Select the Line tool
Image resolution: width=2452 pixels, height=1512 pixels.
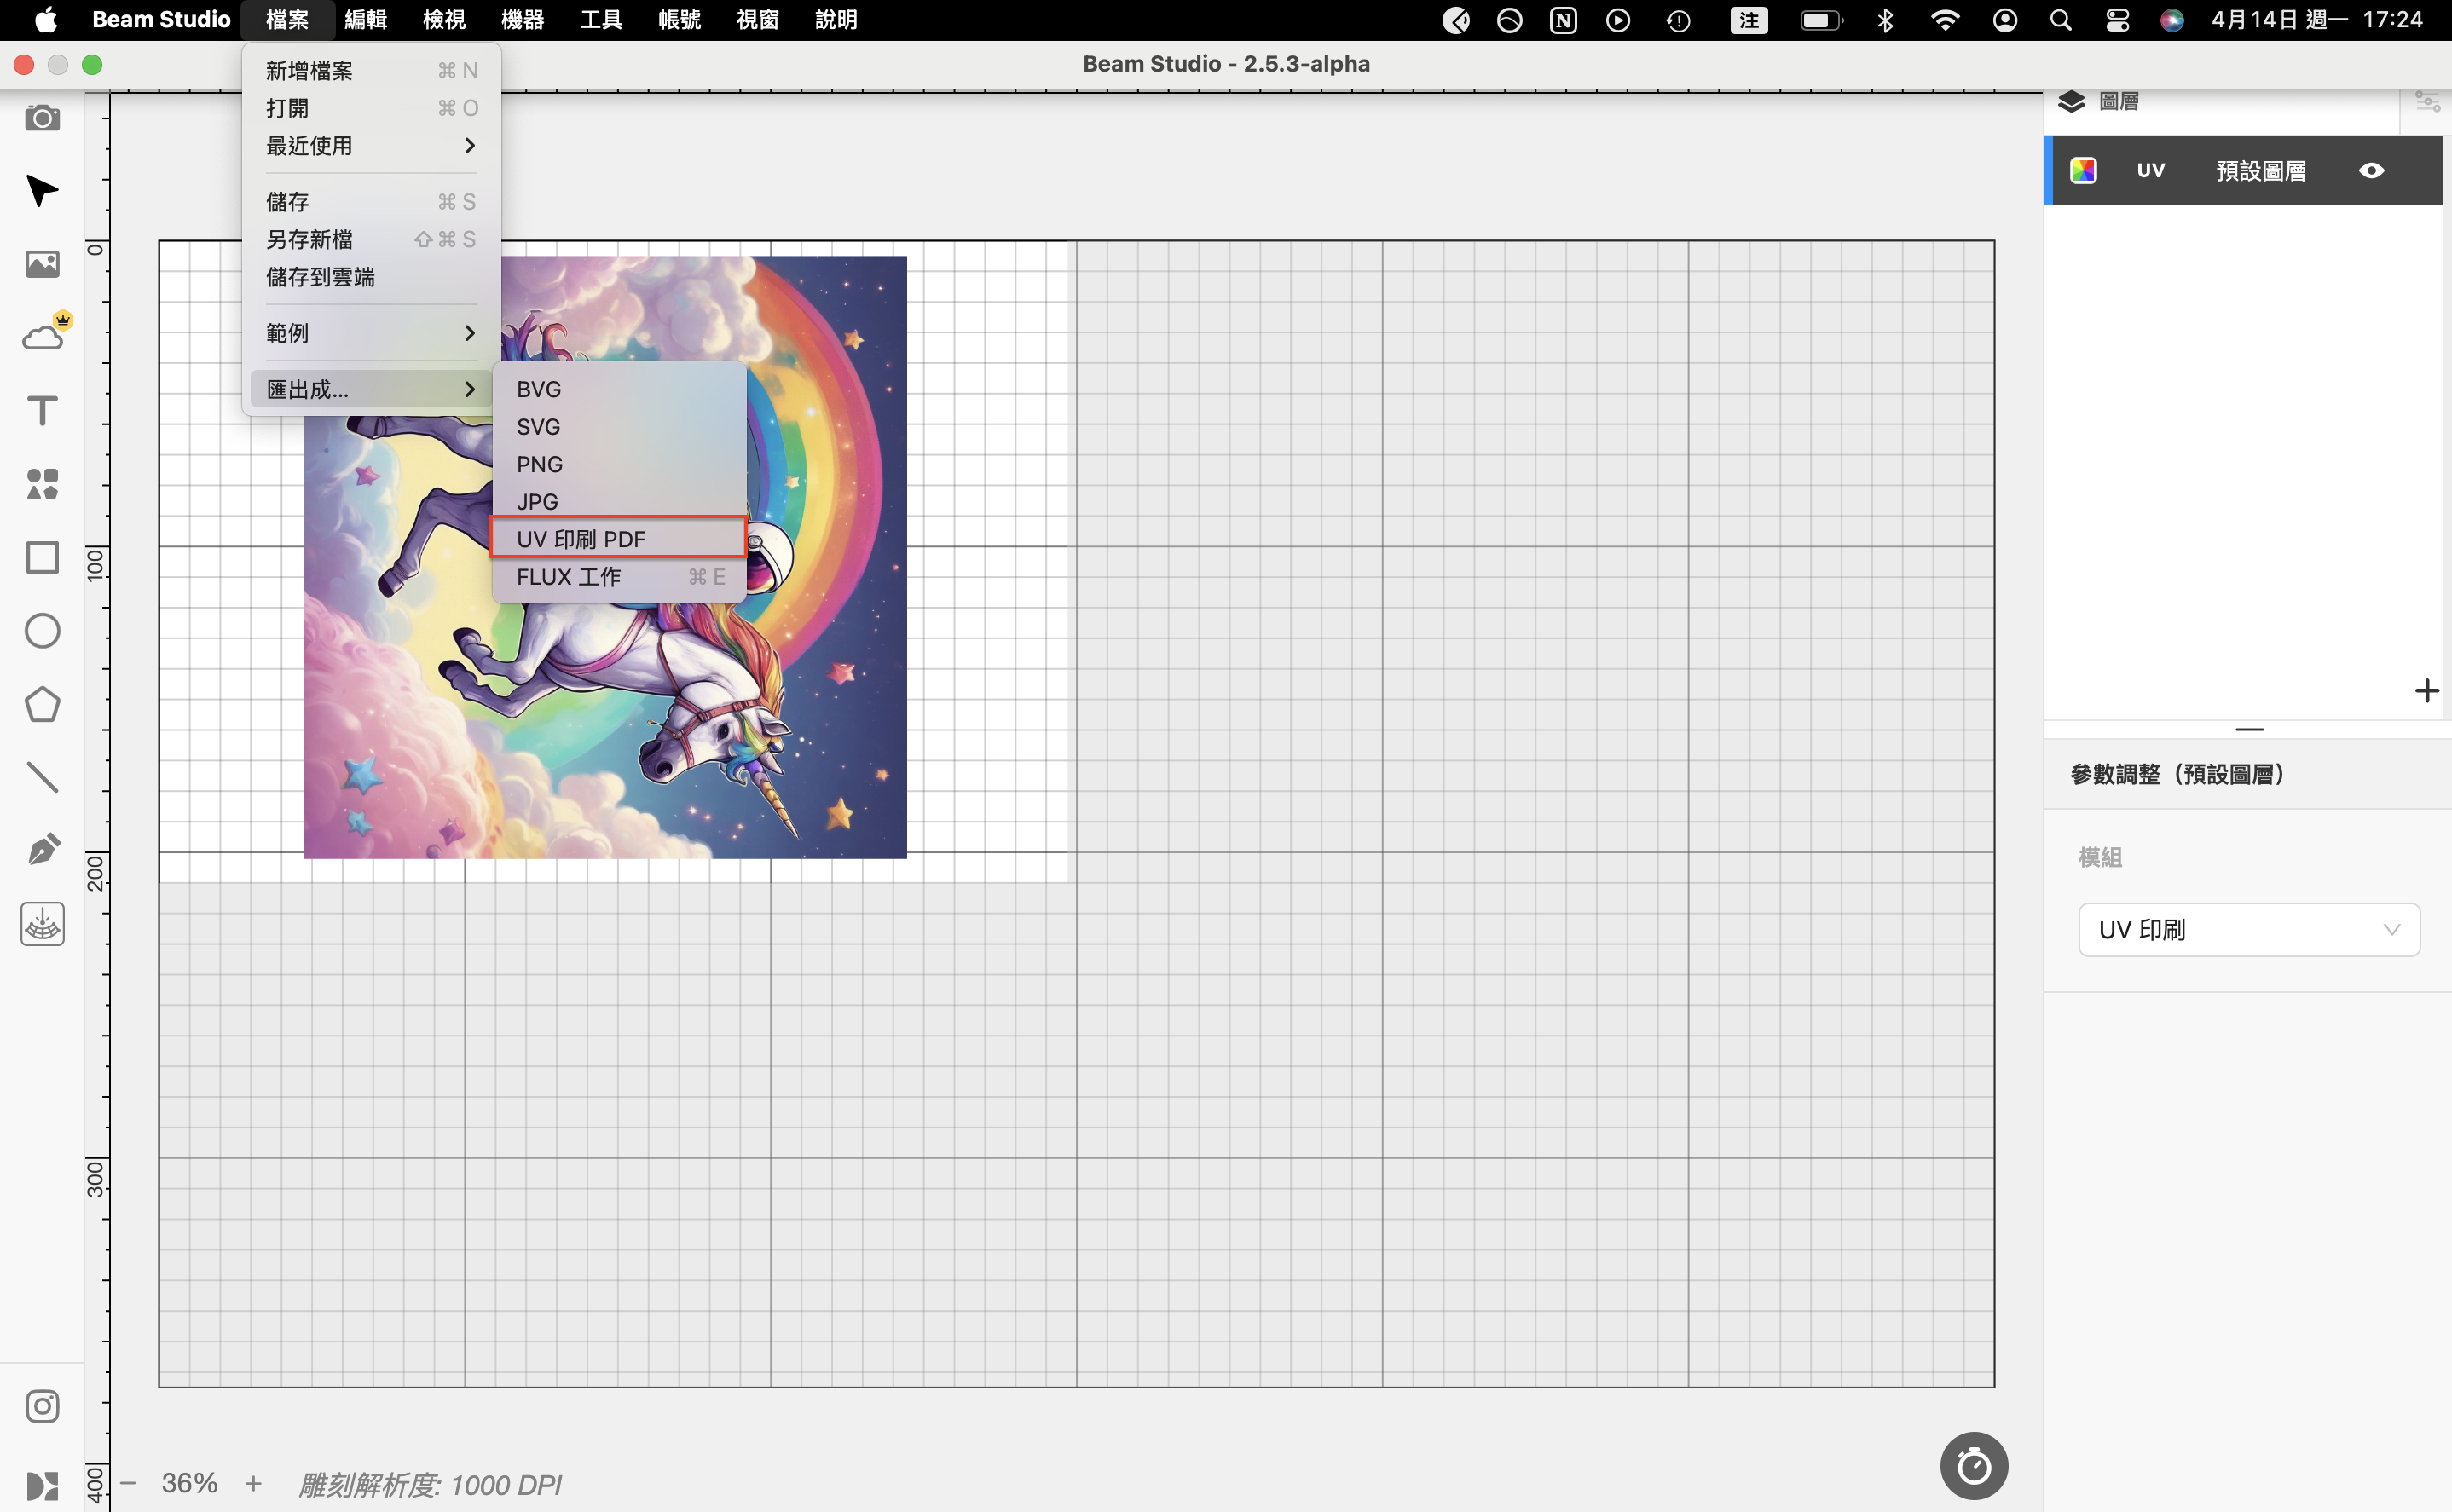42,777
